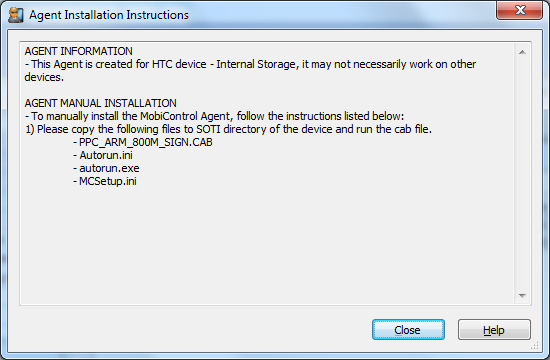Click the scrollbar down arrow
550x360 pixels.
pyautogui.click(x=522, y=295)
